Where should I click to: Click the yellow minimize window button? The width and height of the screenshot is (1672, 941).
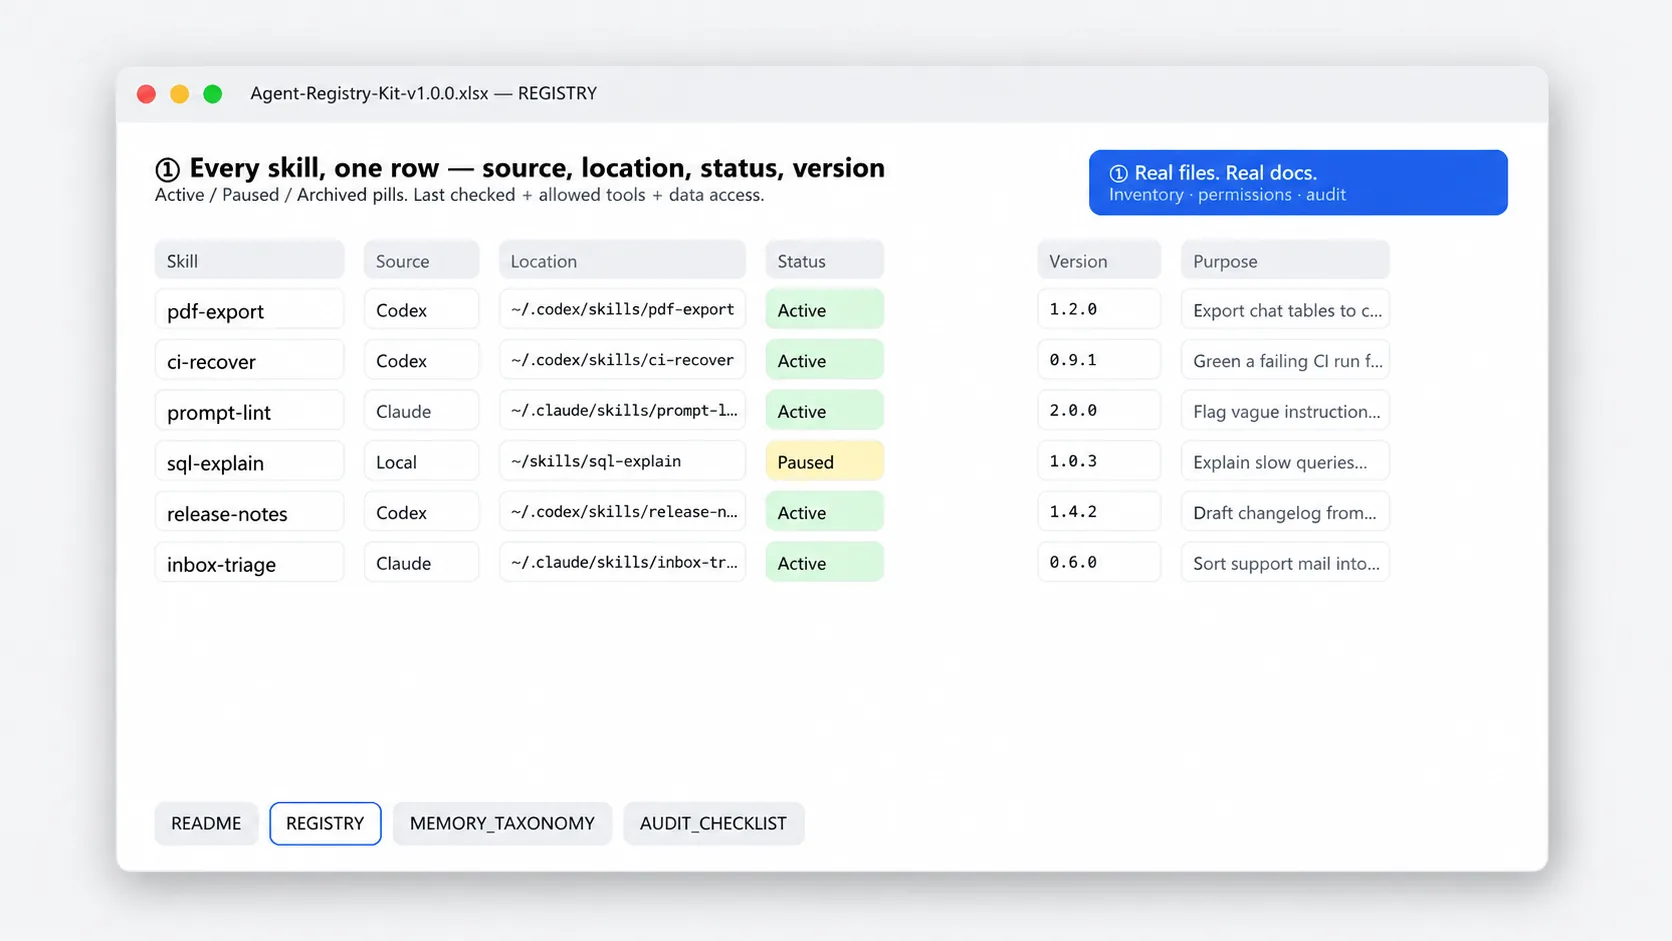pyautogui.click(x=179, y=94)
